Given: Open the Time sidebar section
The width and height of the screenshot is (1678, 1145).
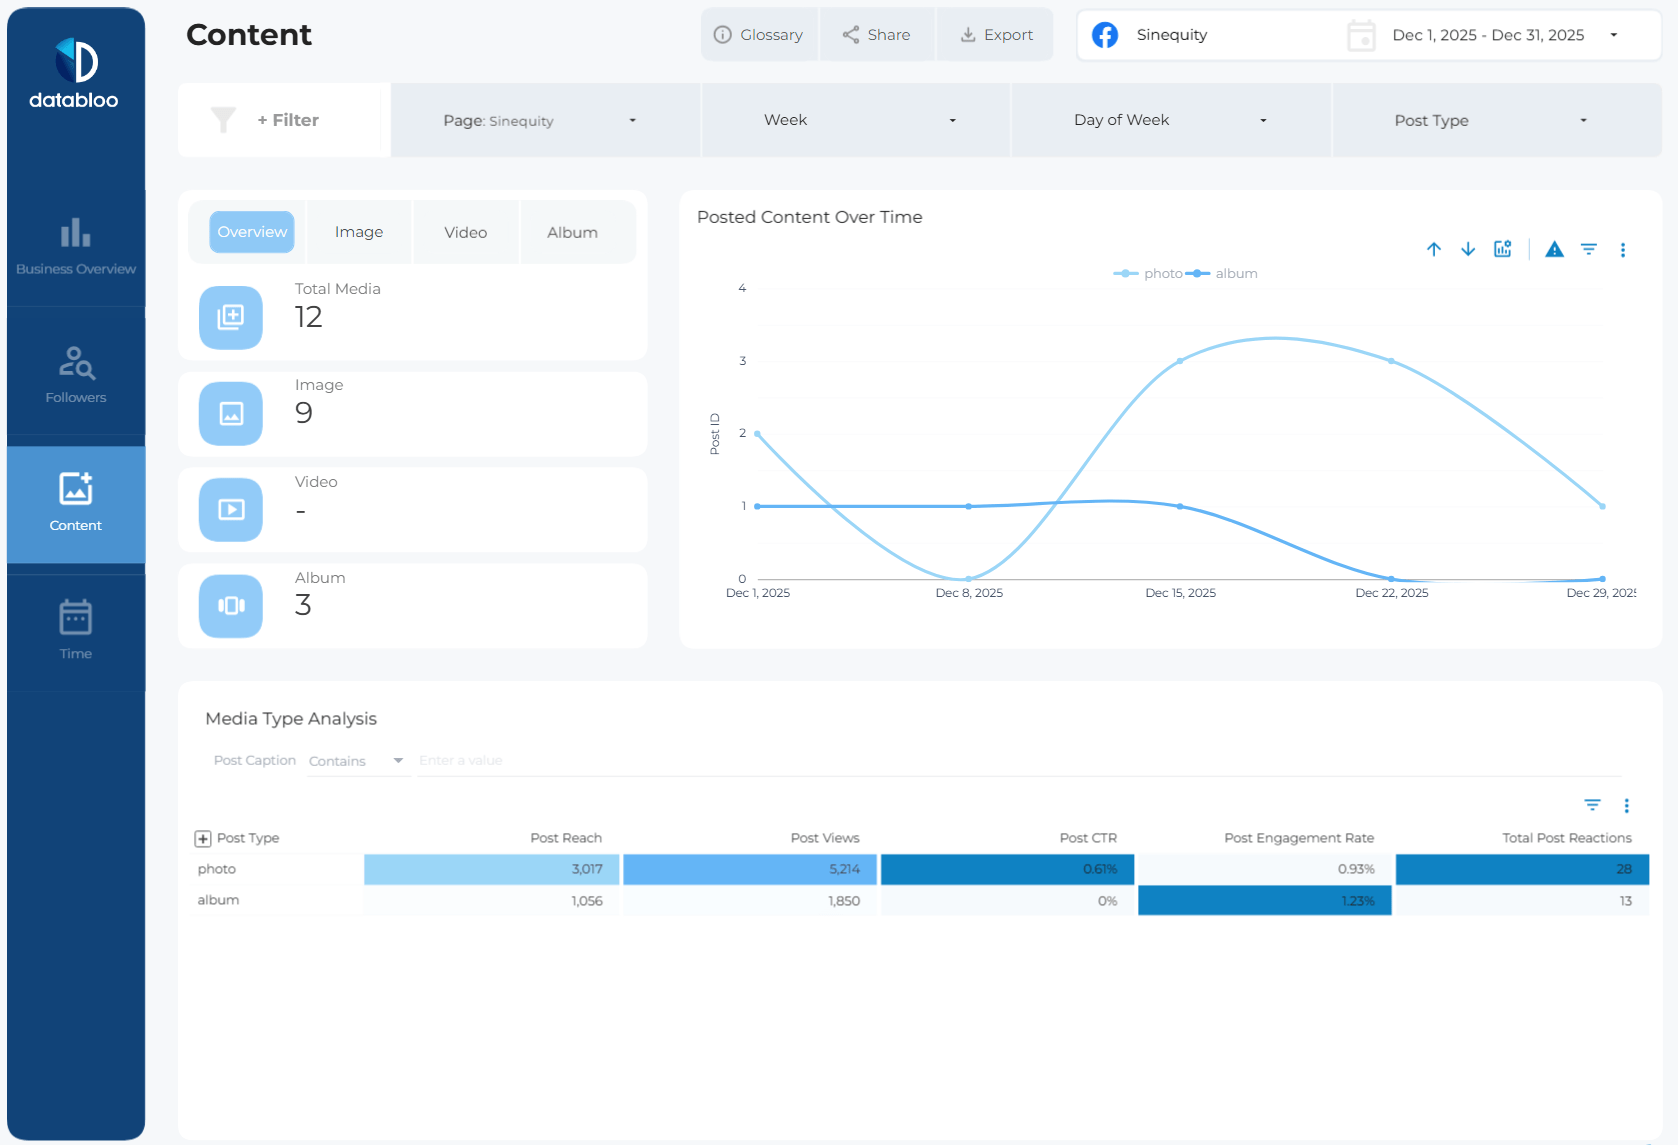Looking at the screenshot, I should click(76, 630).
